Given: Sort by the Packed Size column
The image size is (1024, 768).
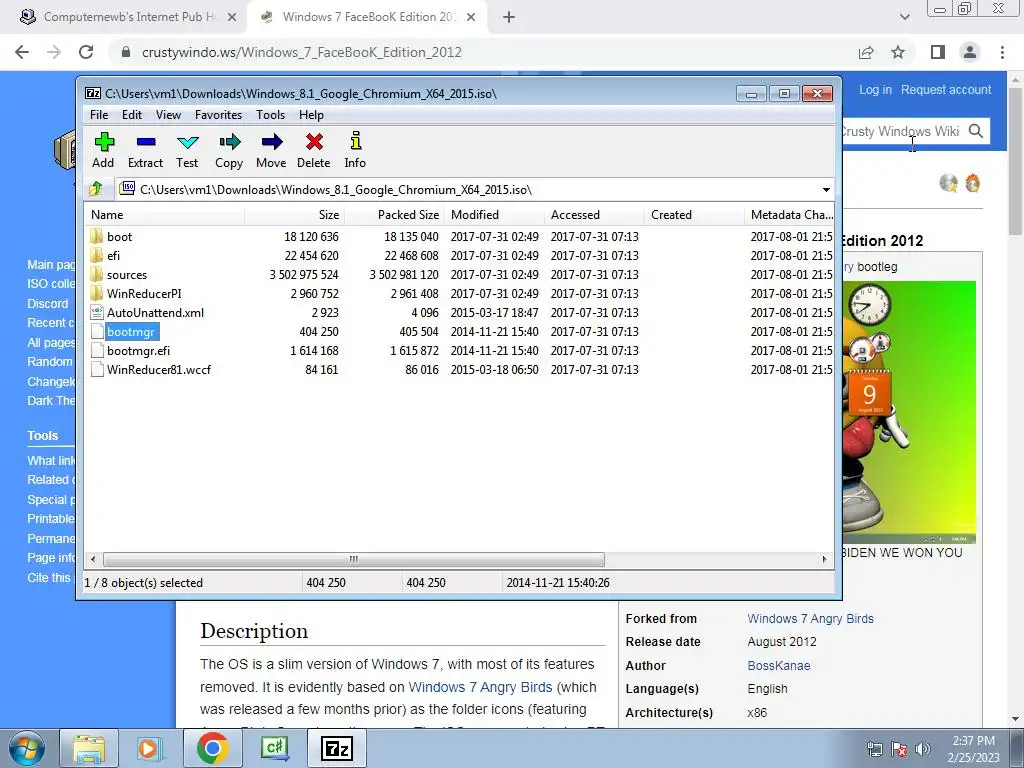Looking at the screenshot, I should (394, 215).
